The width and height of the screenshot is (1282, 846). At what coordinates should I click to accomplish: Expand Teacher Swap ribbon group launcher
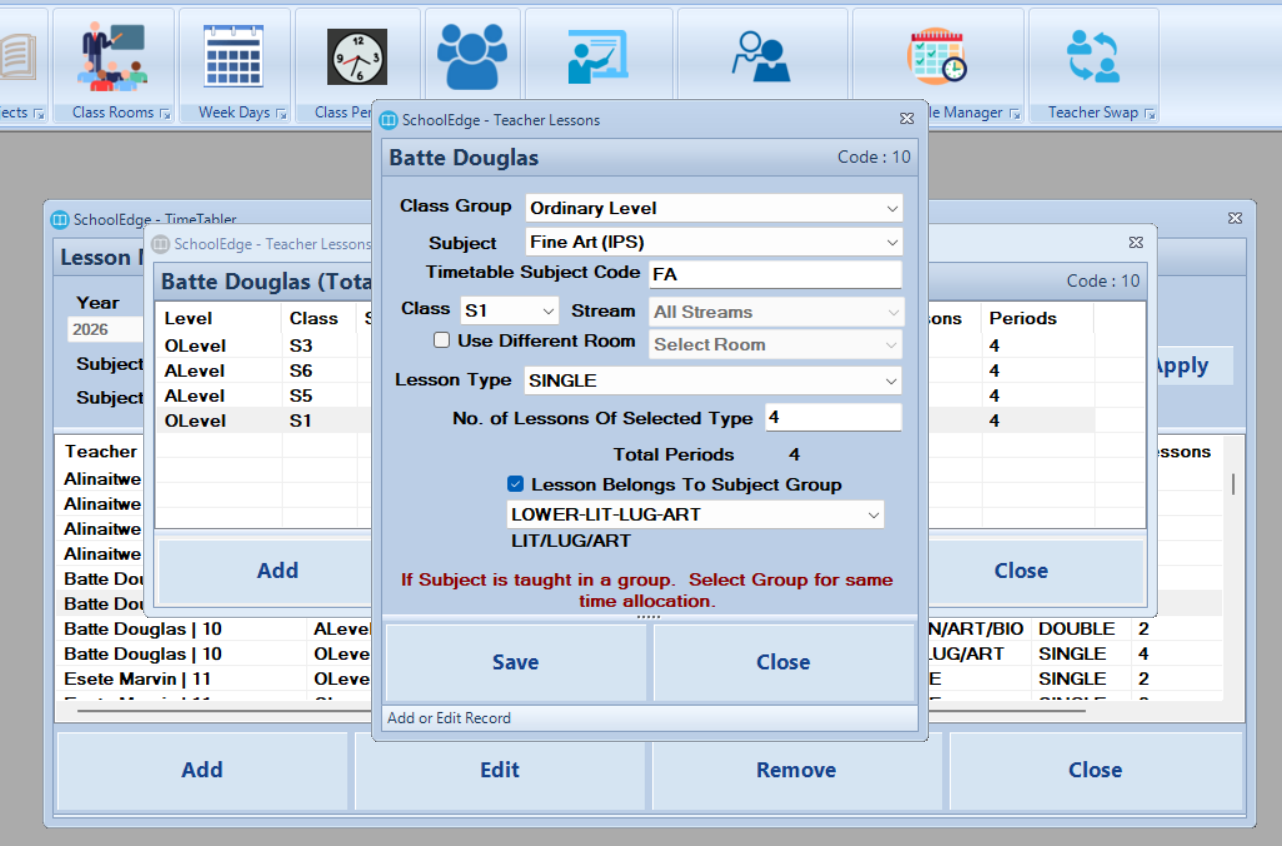click(1149, 113)
